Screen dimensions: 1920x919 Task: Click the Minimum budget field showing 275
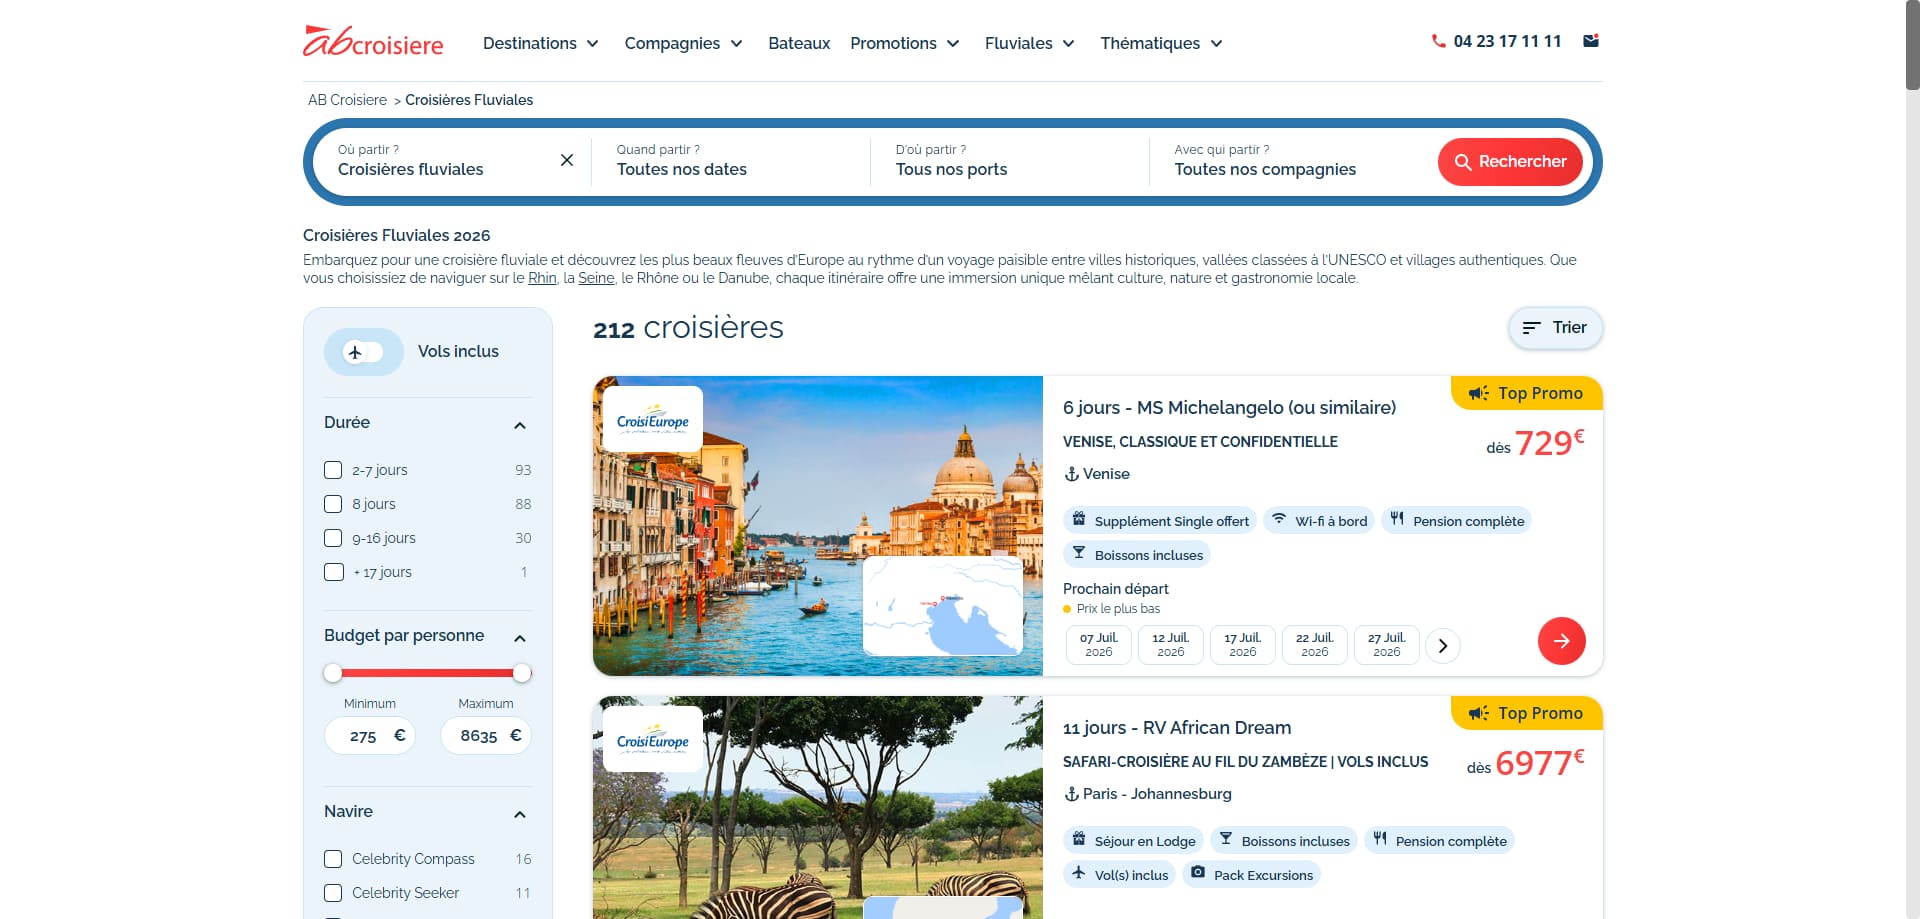tap(369, 736)
